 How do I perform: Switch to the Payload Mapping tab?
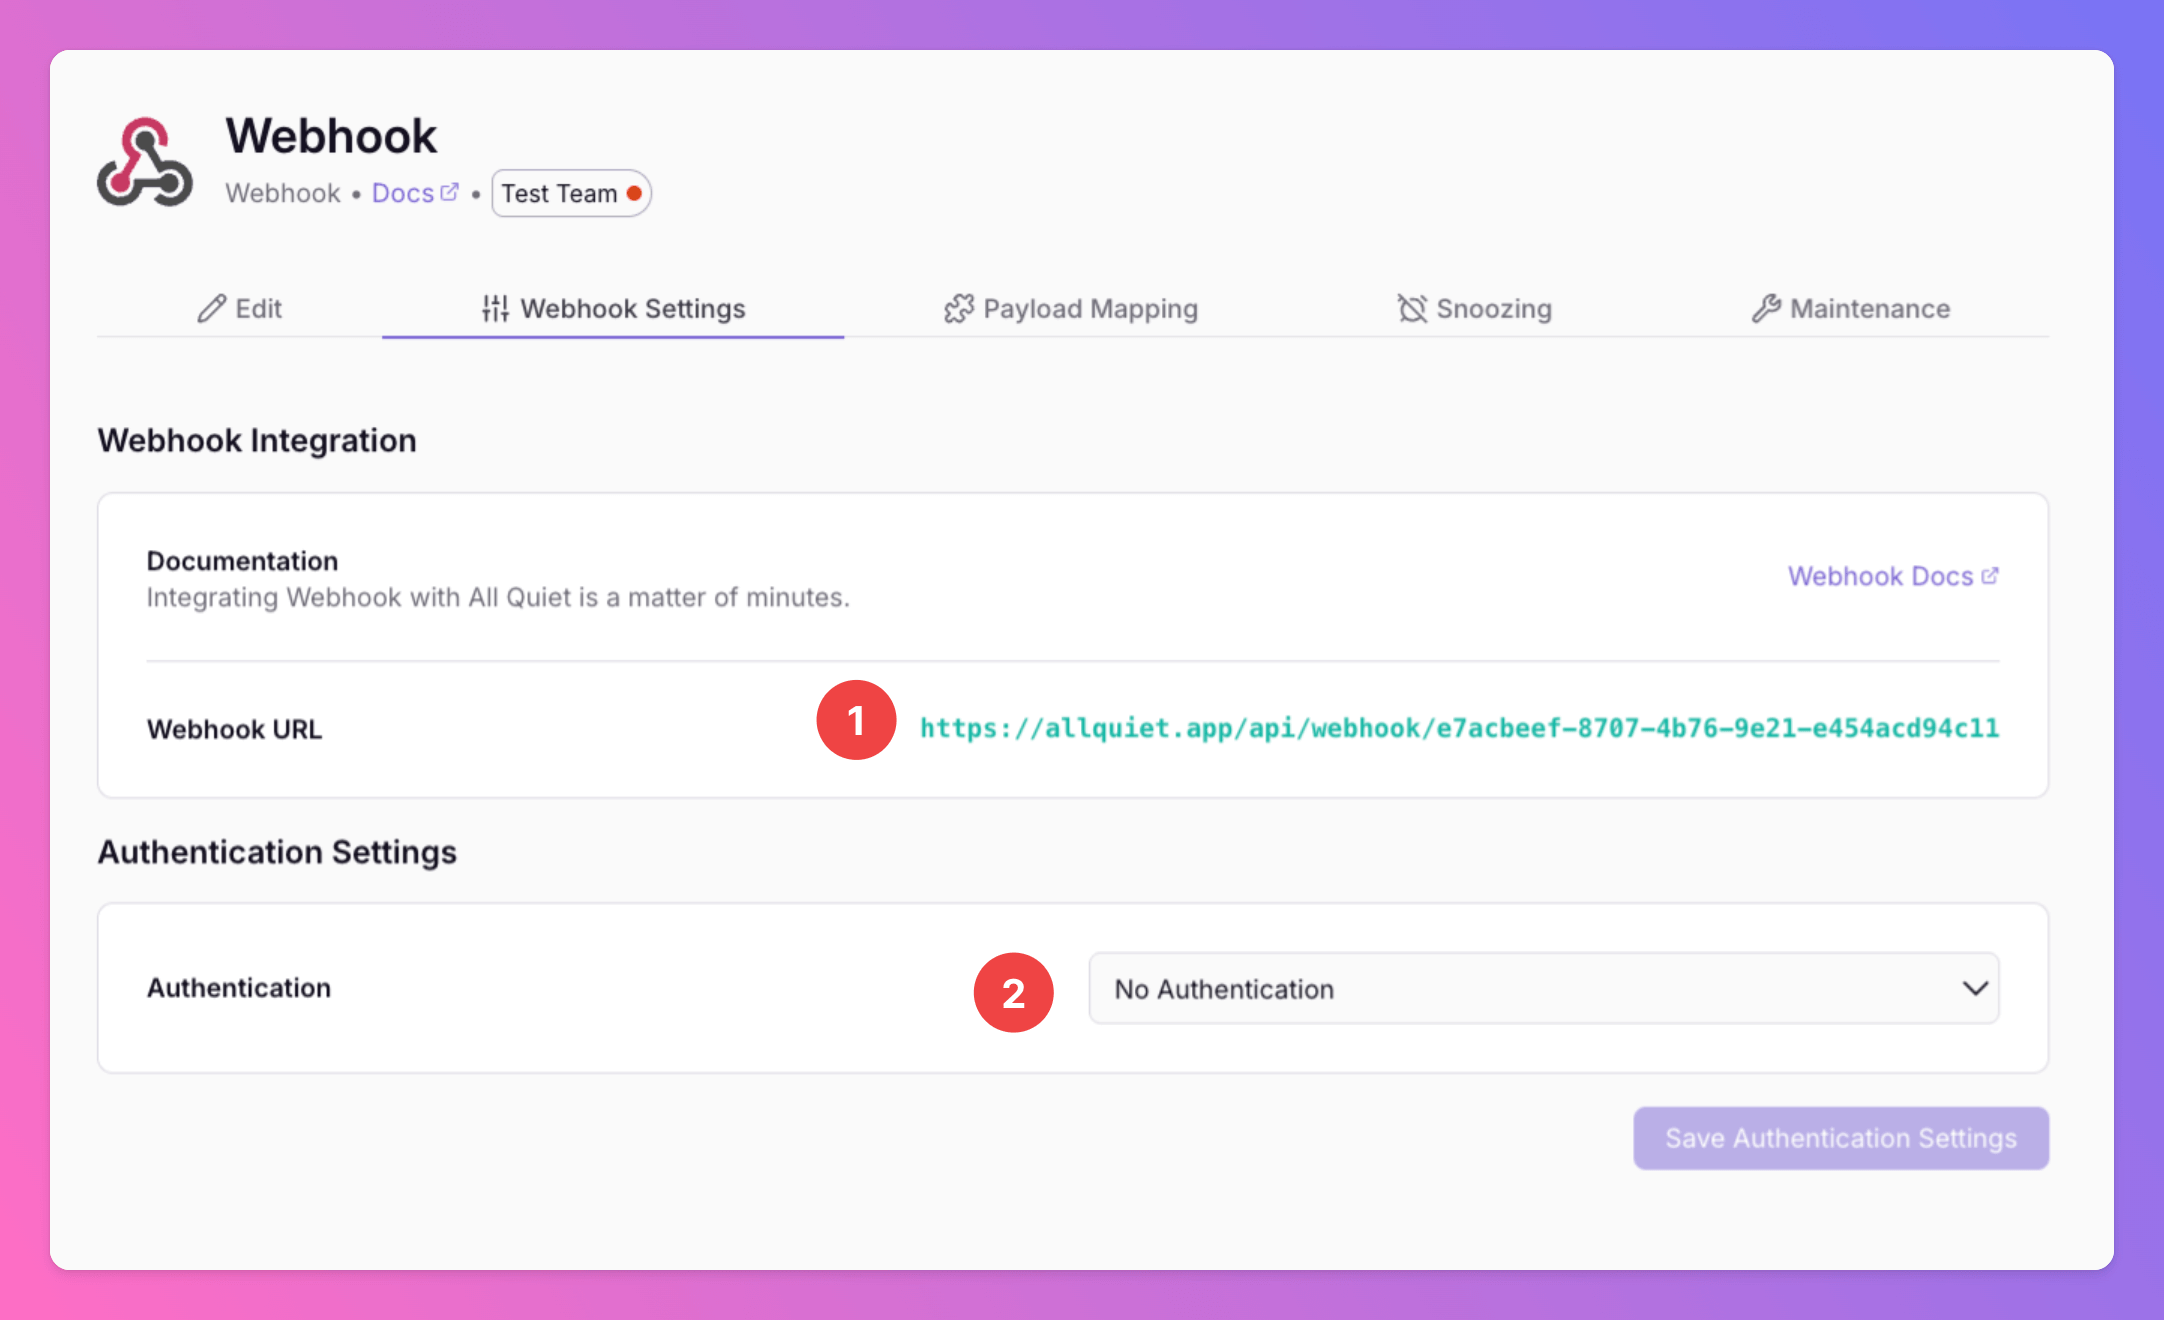(1089, 309)
